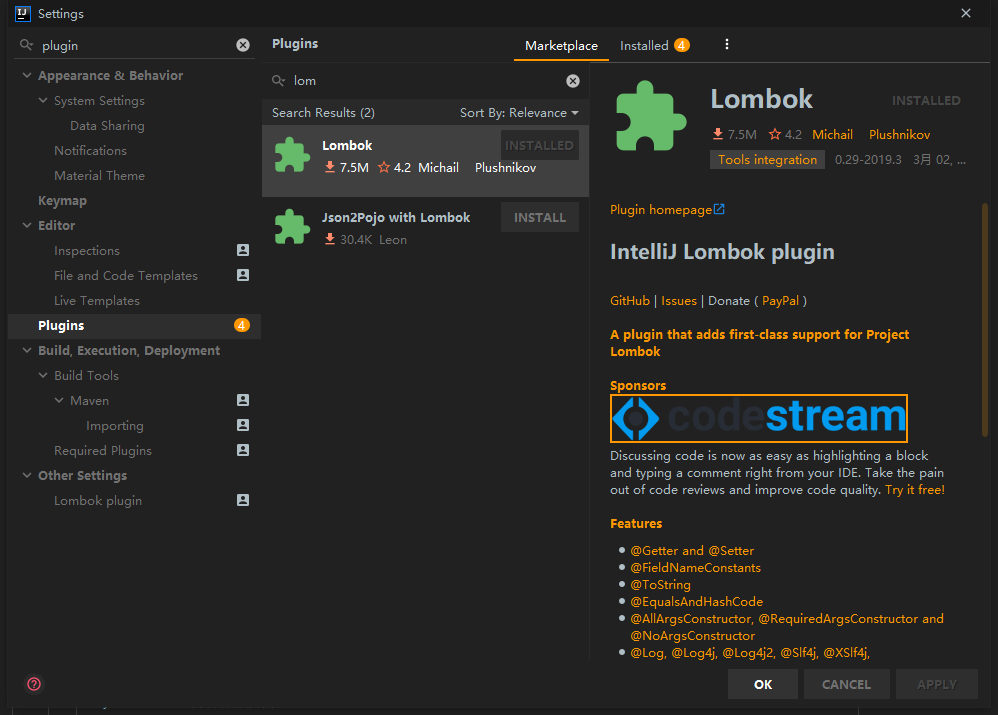Collapse the Other Settings section
The width and height of the screenshot is (998, 715).
click(27, 475)
